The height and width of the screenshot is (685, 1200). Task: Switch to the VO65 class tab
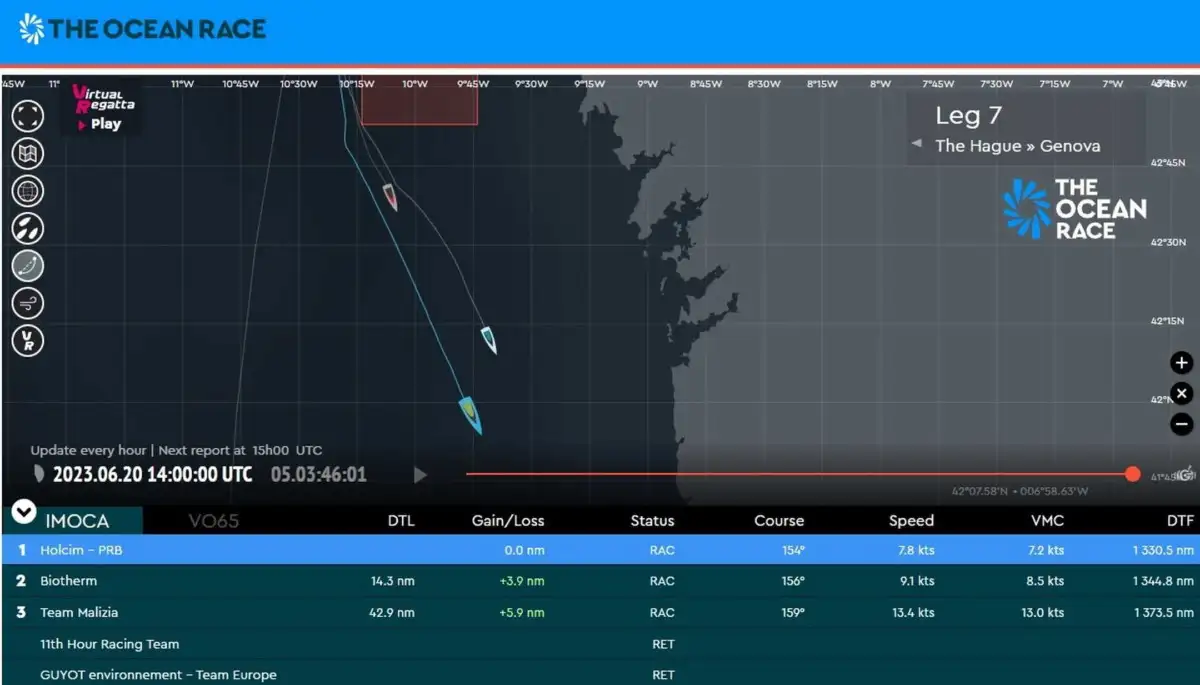(x=214, y=520)
